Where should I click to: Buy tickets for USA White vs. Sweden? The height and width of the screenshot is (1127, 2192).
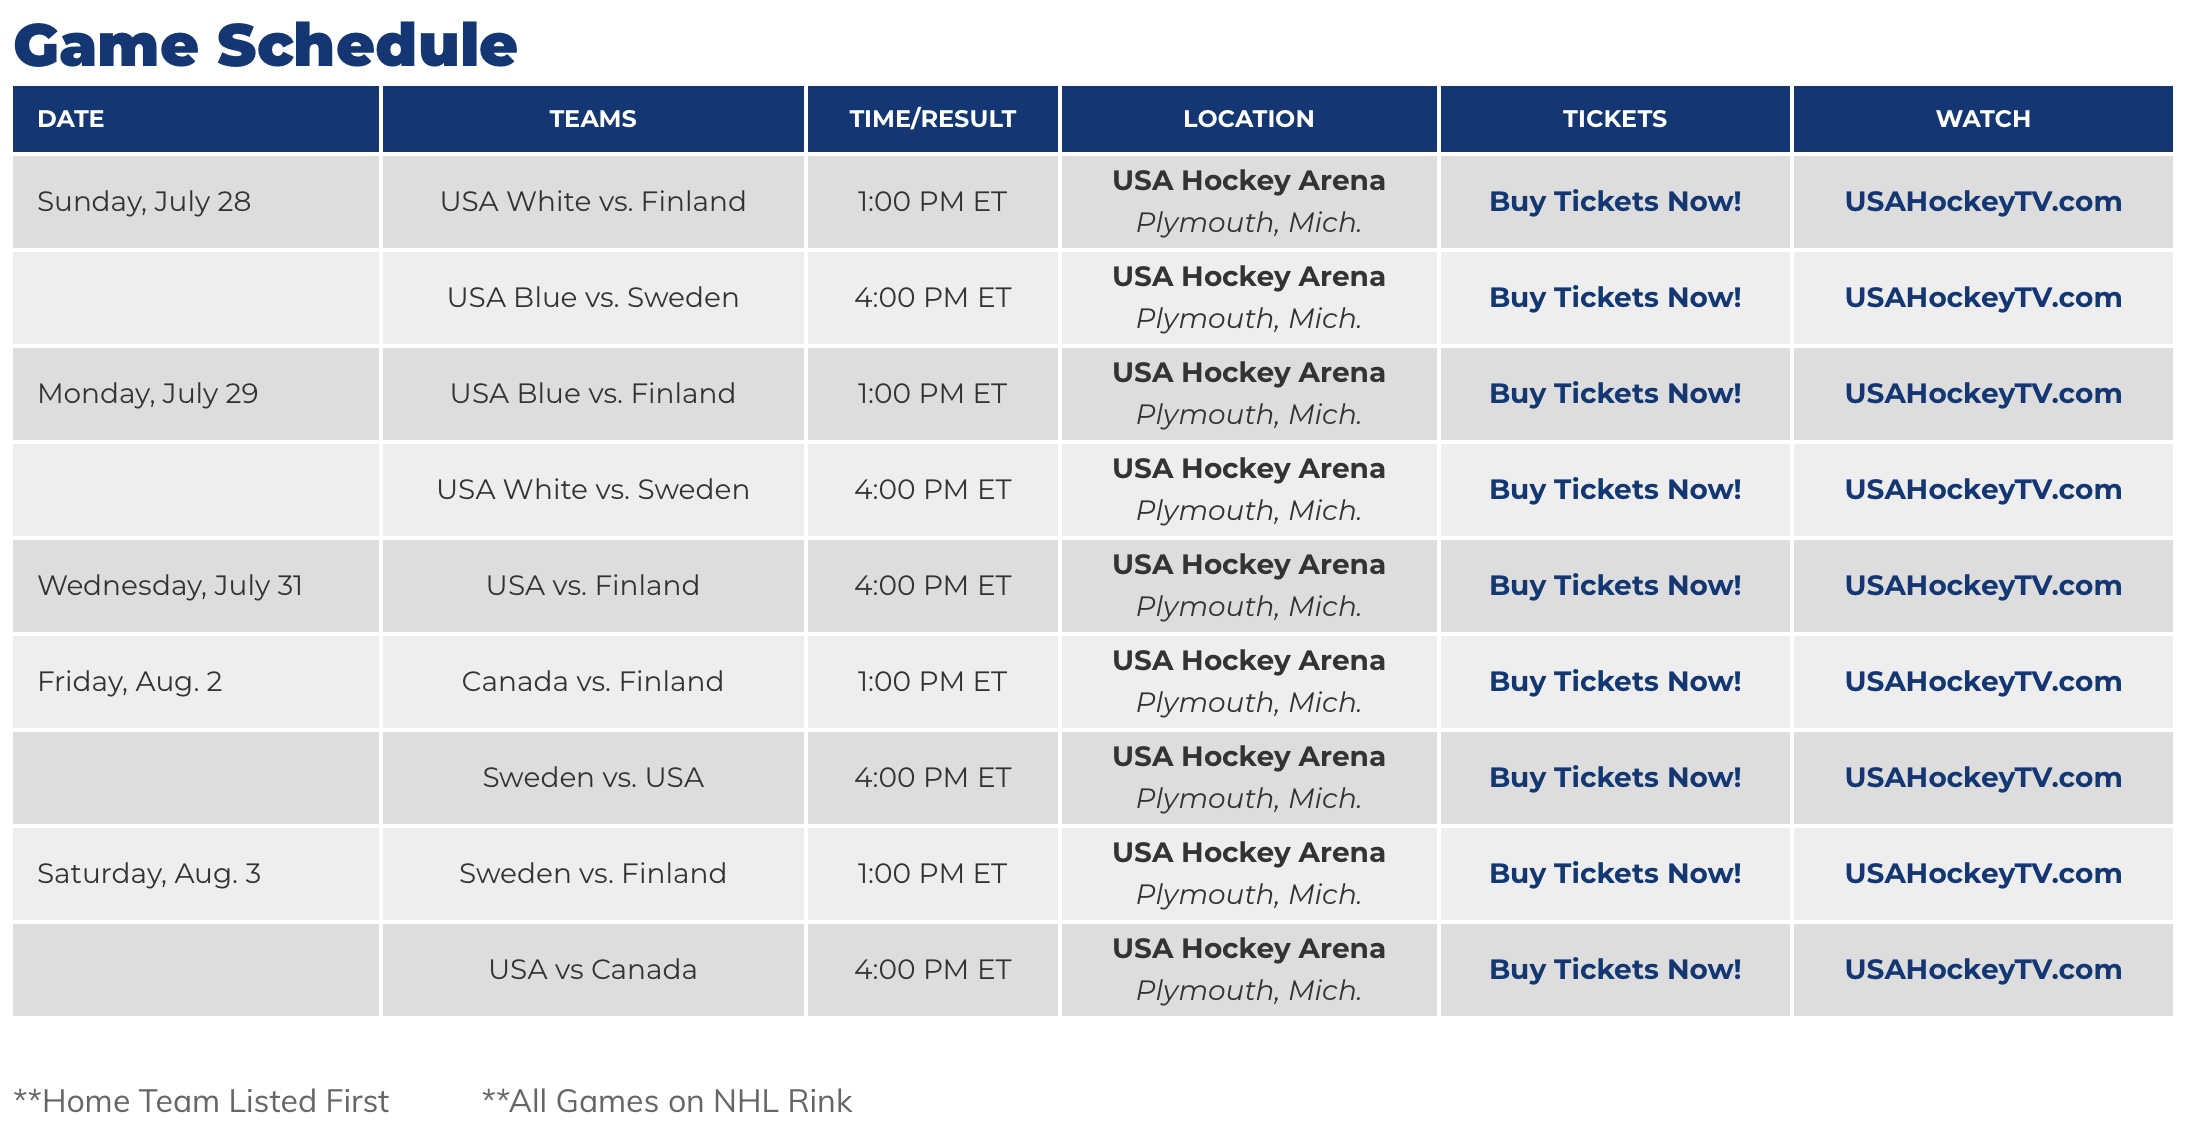click(1615, 490)
